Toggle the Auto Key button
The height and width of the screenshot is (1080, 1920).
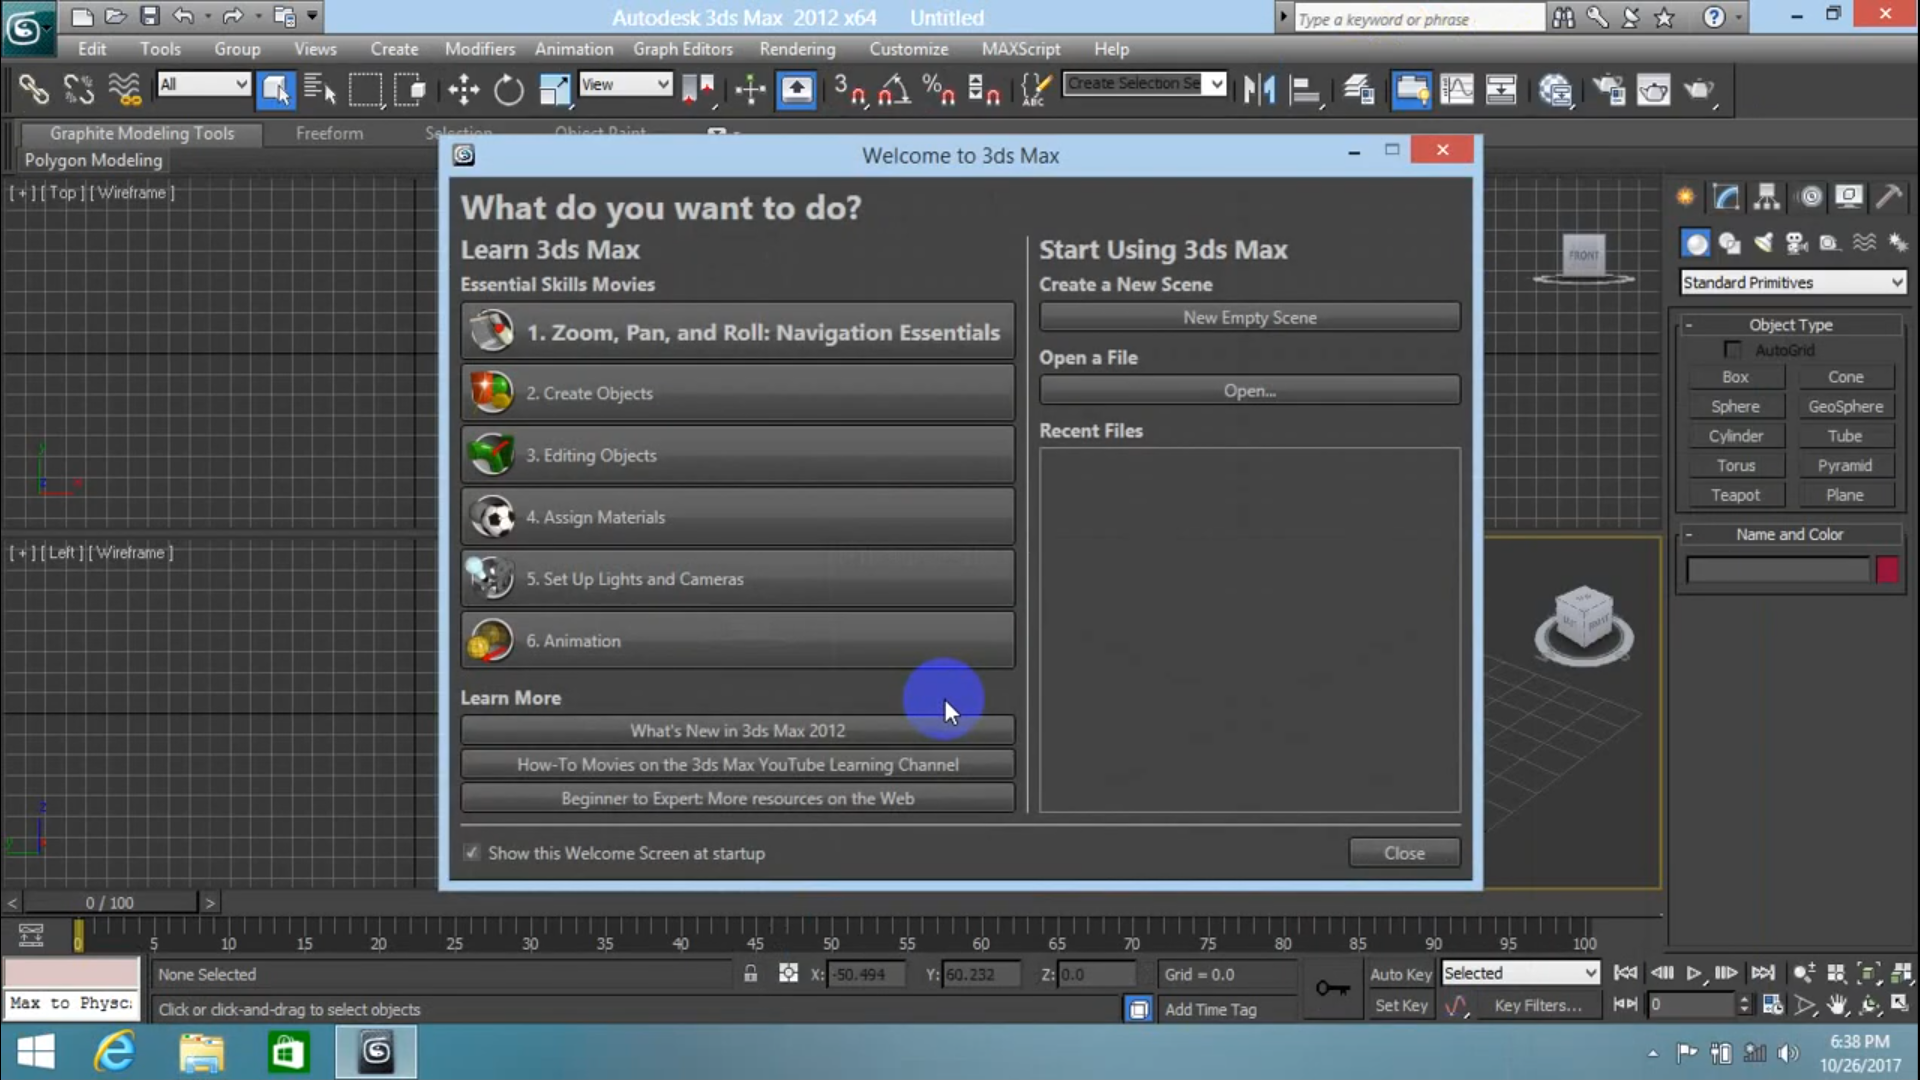point(1400,974)
